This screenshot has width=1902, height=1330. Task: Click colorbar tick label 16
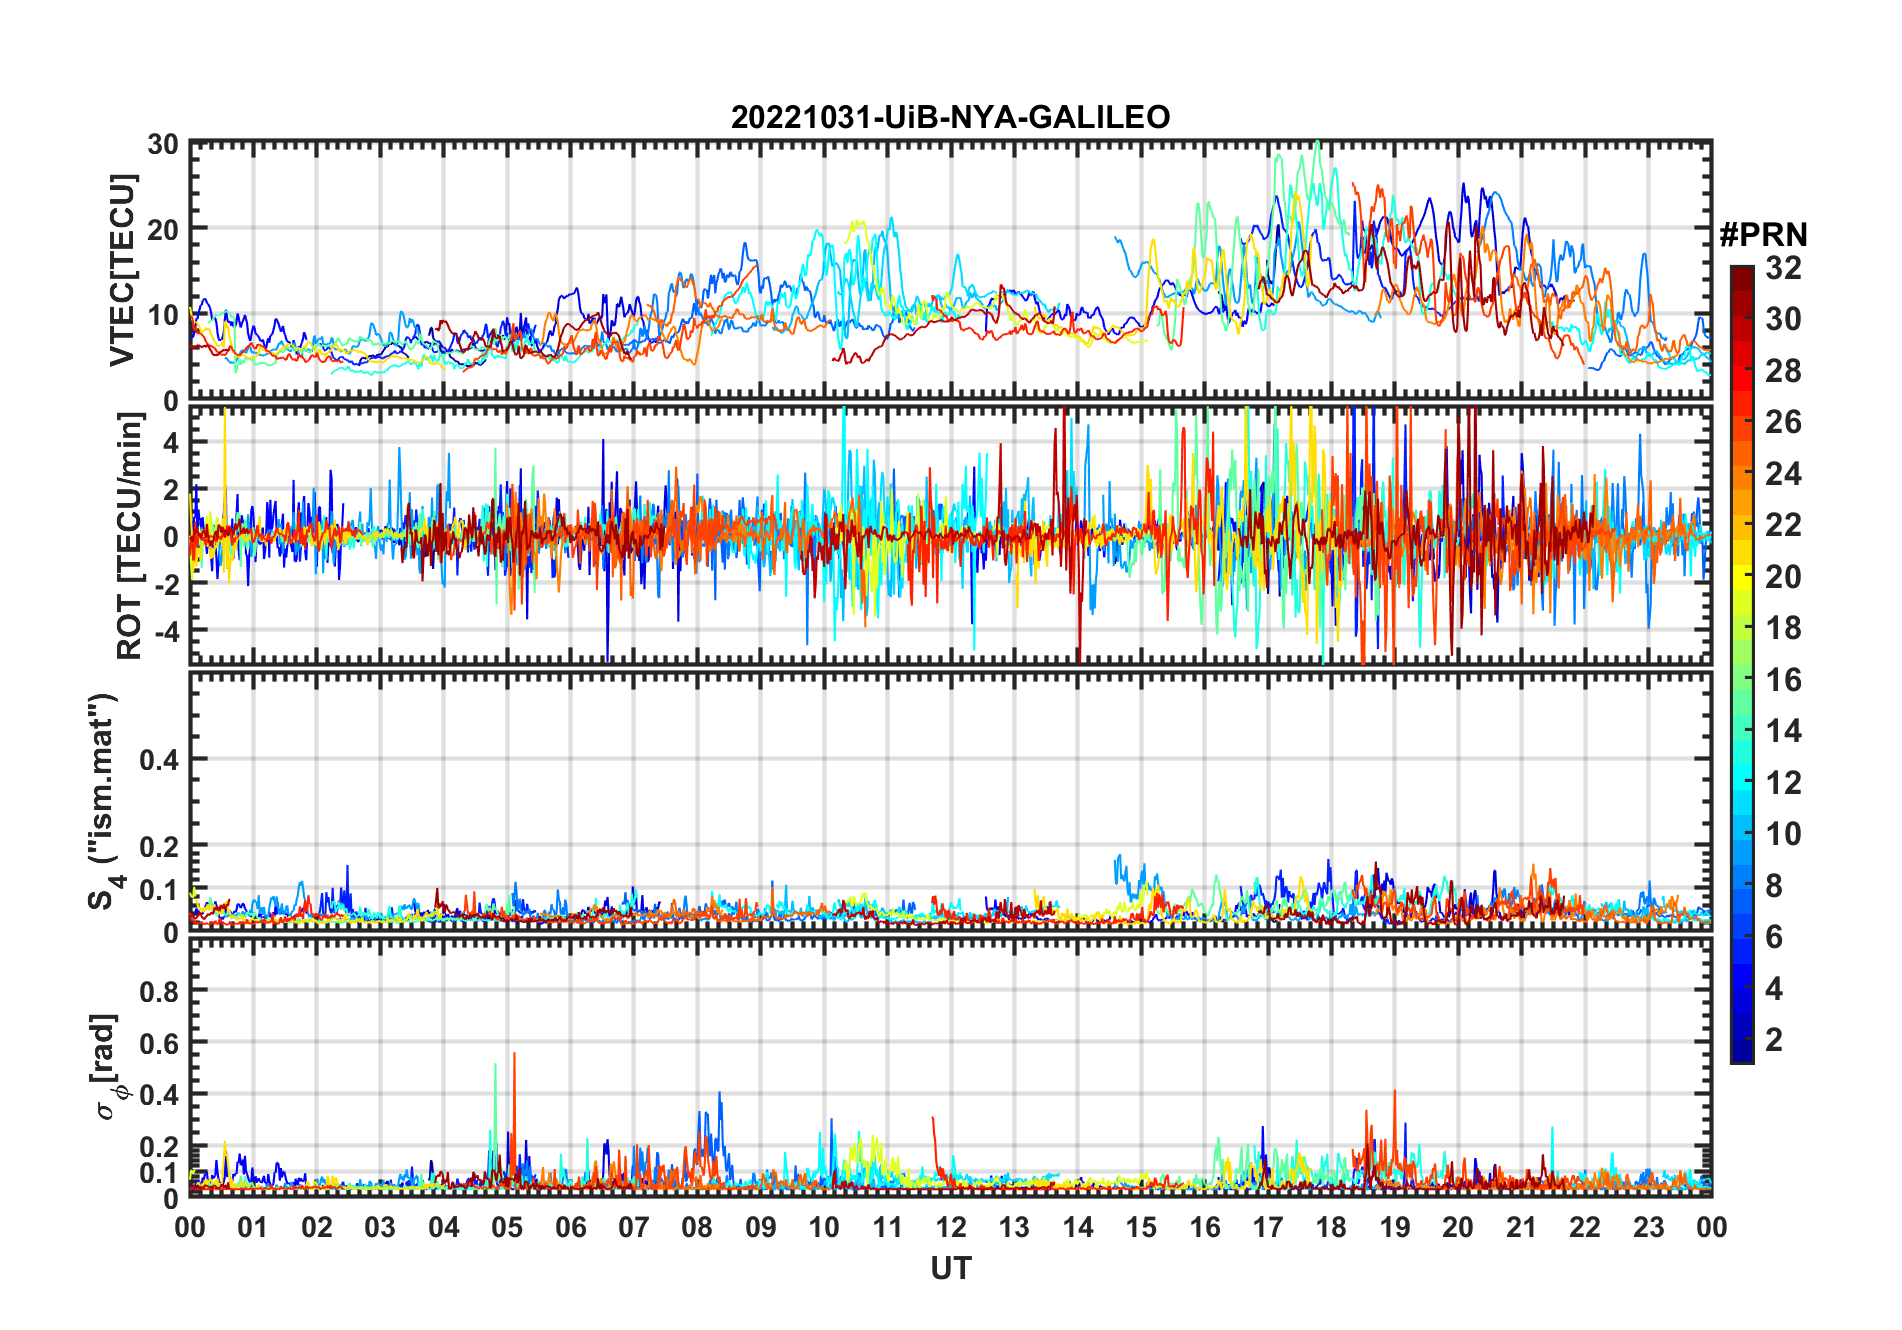1783,680
